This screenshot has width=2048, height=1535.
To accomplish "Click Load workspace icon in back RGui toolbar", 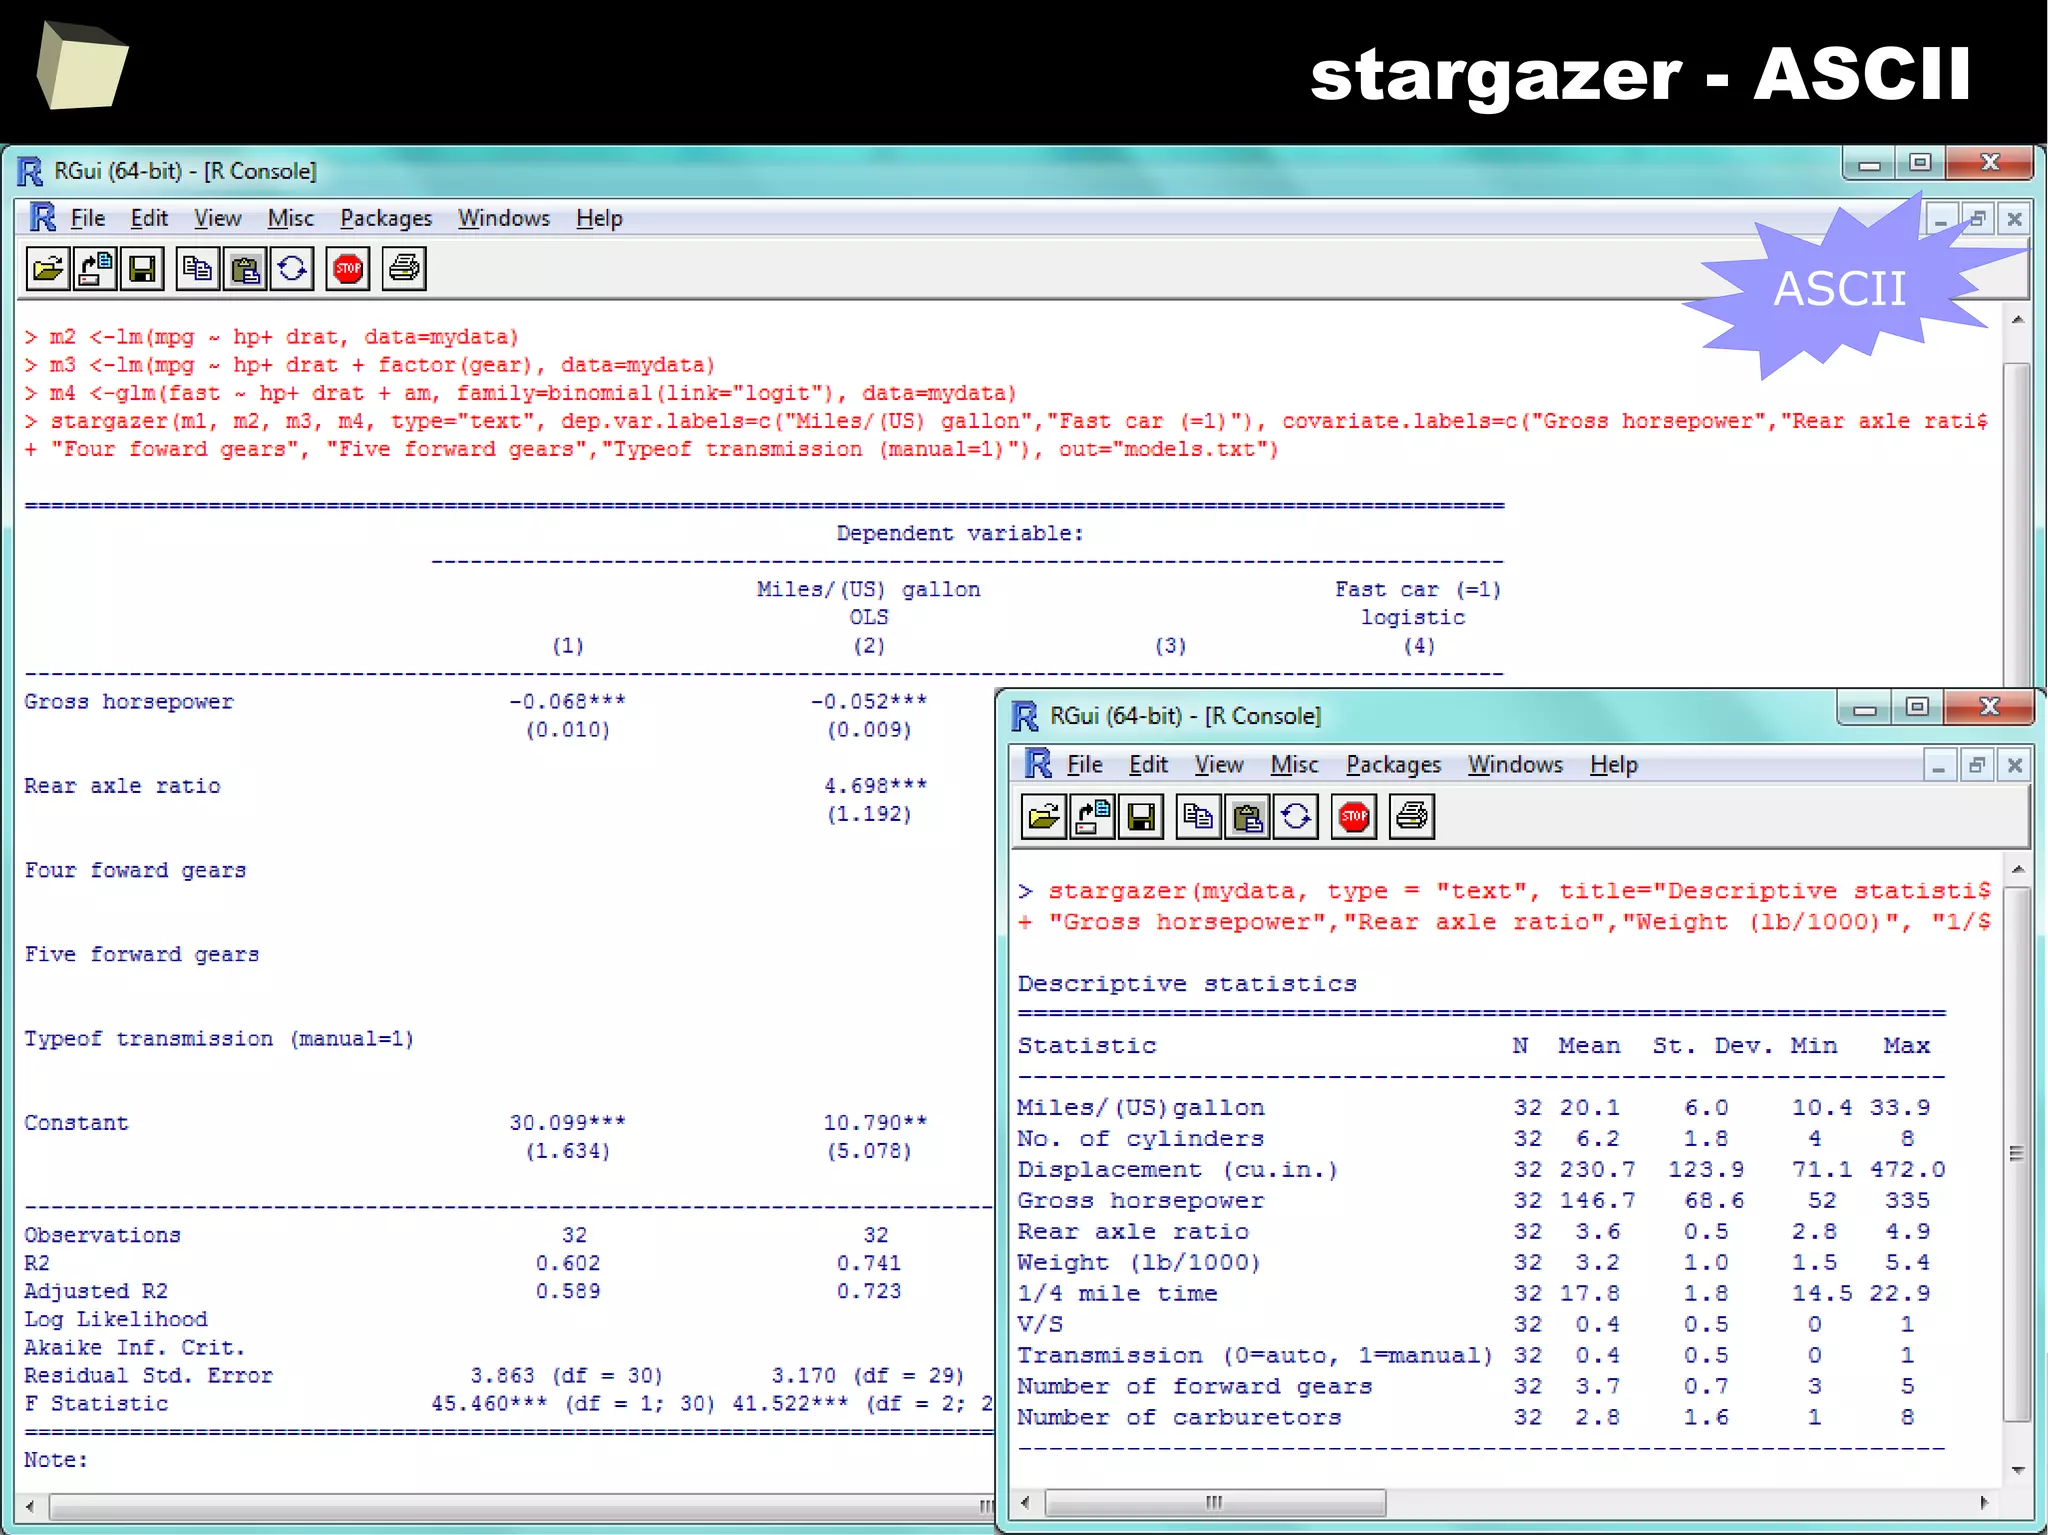I will 95,269.
